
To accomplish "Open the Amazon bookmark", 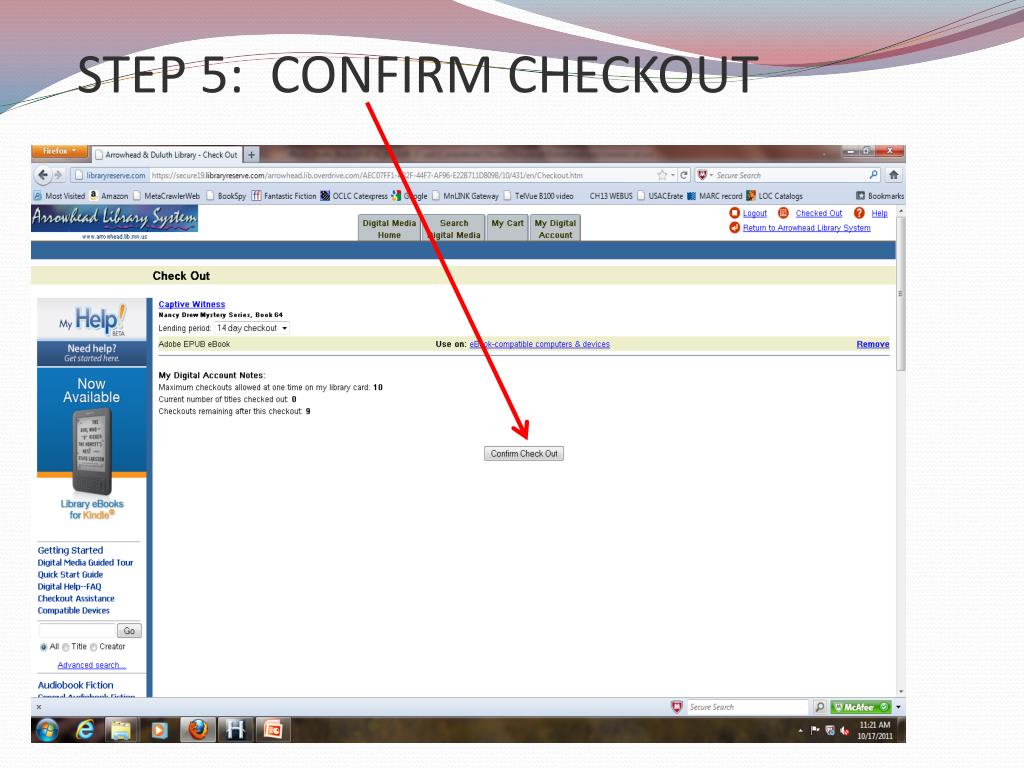I will (108, 196).
